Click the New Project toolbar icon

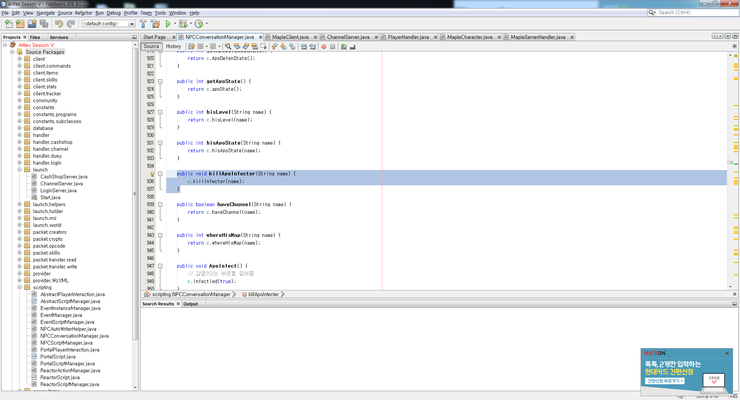click(20, 24)
